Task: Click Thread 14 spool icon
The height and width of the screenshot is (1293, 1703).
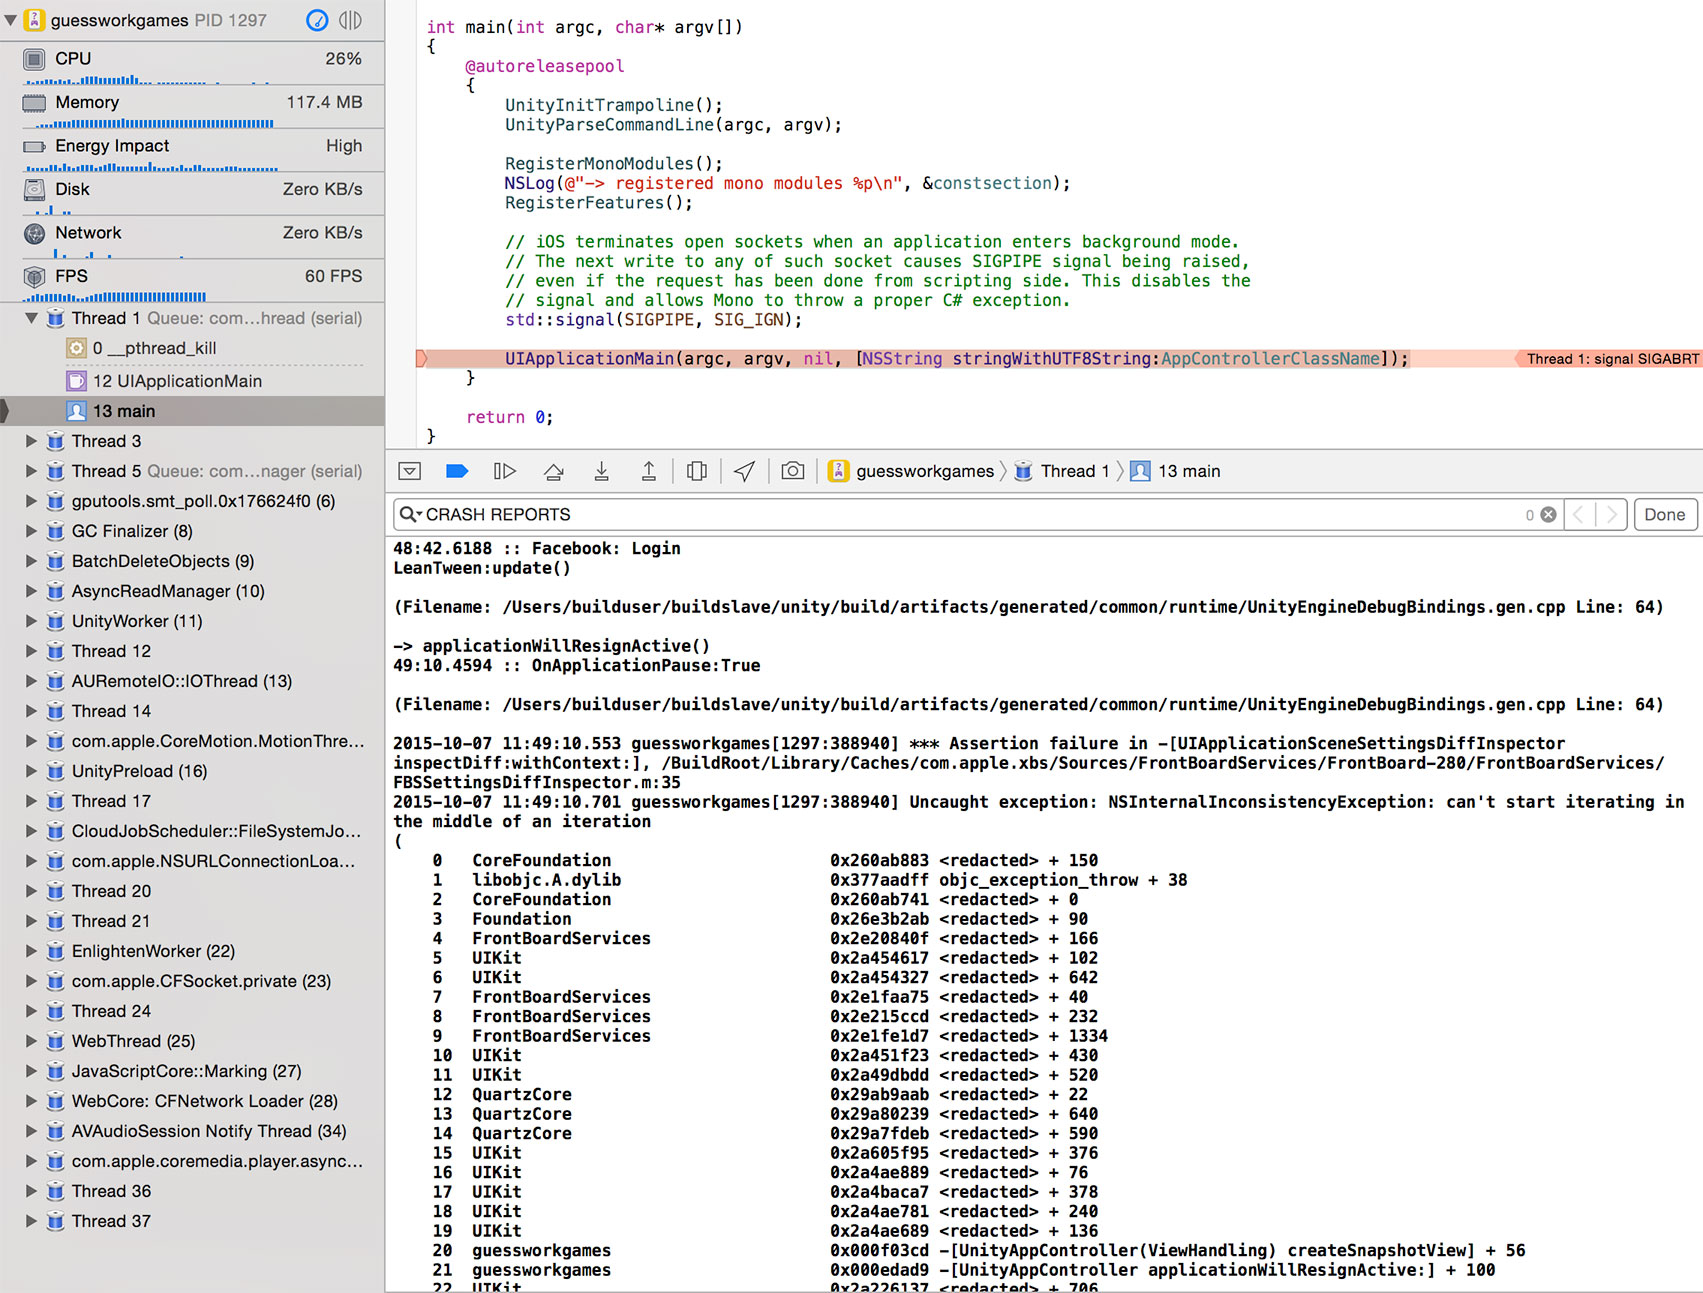Action: coord(56,711)
